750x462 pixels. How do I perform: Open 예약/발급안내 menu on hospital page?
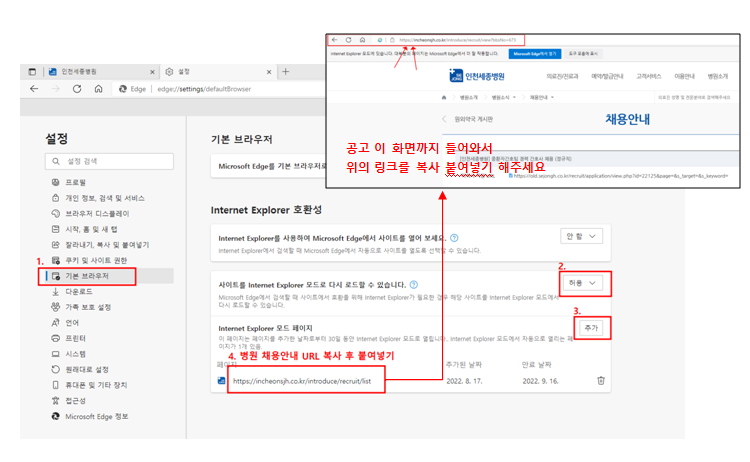point(607,77)
